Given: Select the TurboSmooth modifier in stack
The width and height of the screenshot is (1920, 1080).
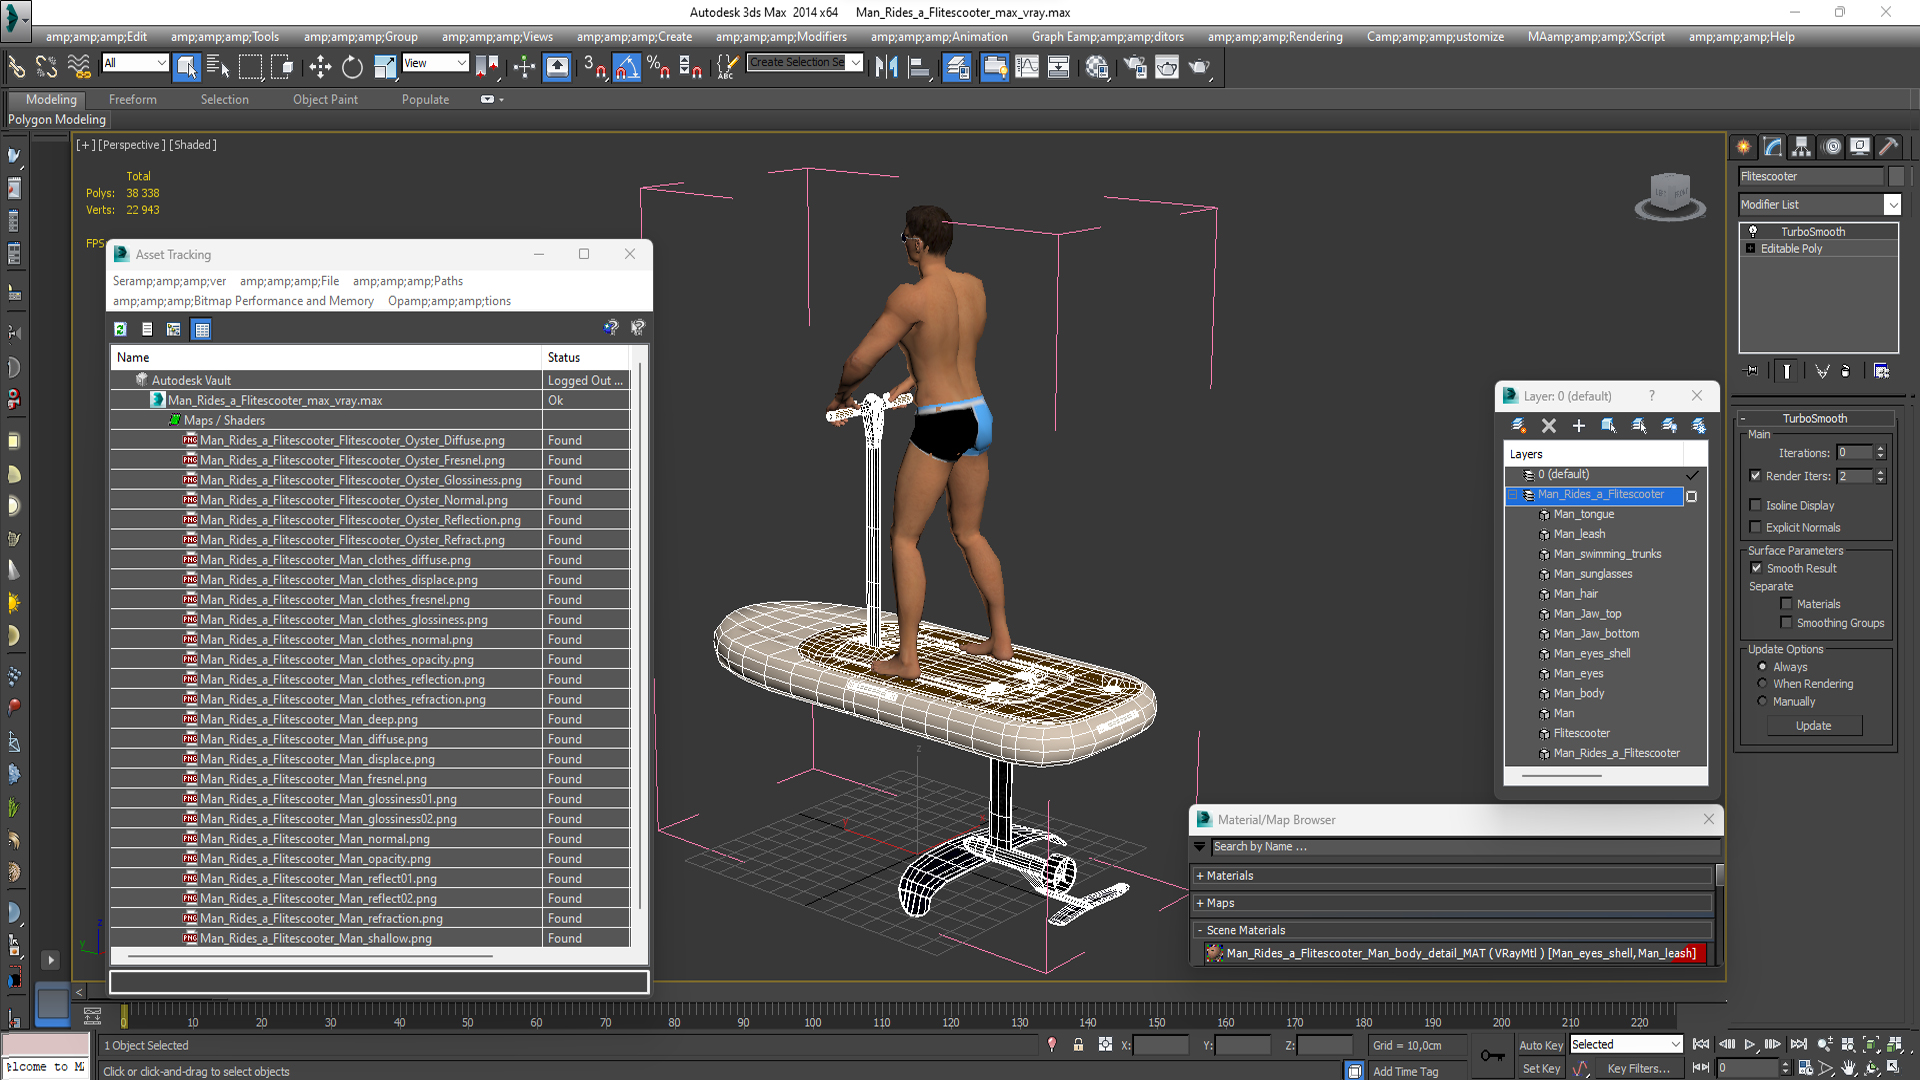Looking at the screenshot, I should (1813, 232).
